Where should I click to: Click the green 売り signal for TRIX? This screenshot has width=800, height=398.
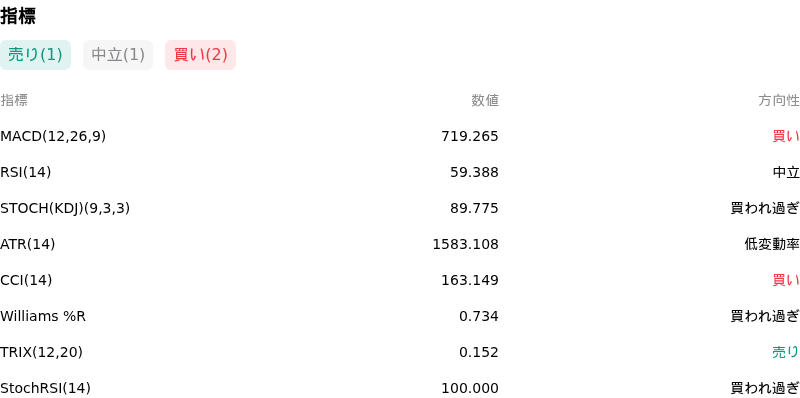[786, 352]
